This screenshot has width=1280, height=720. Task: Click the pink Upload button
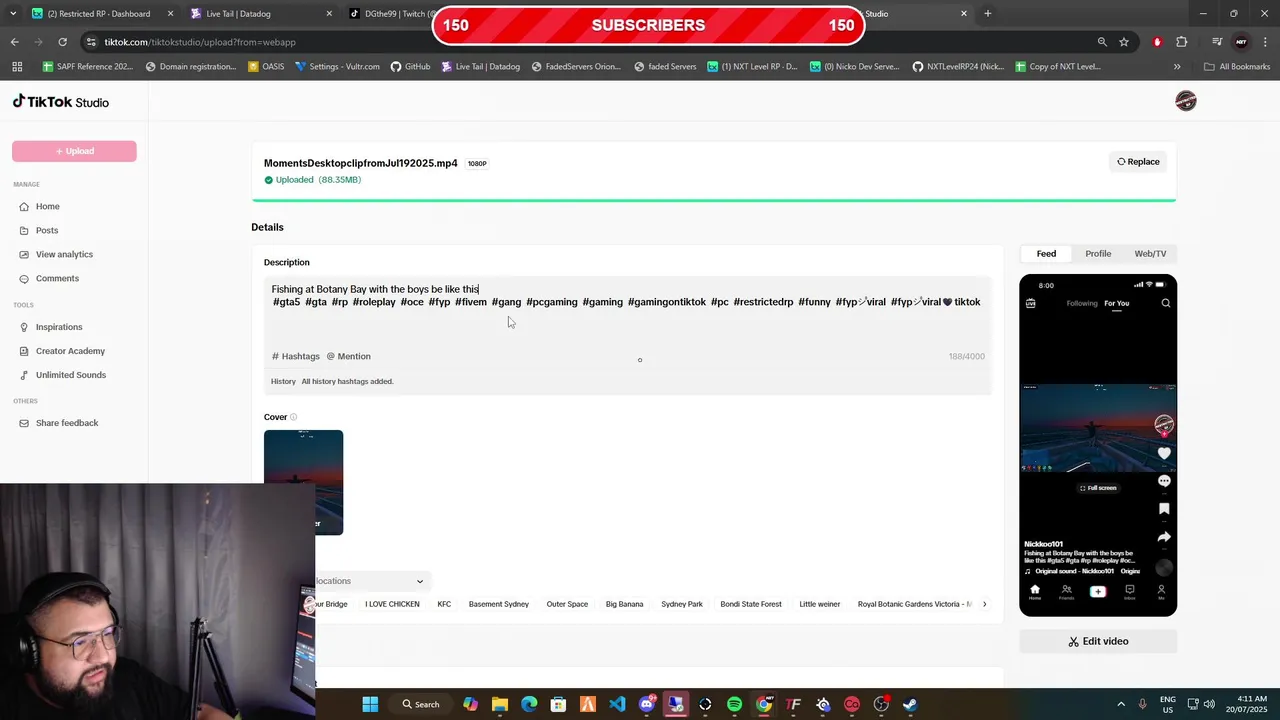[74, 151]
